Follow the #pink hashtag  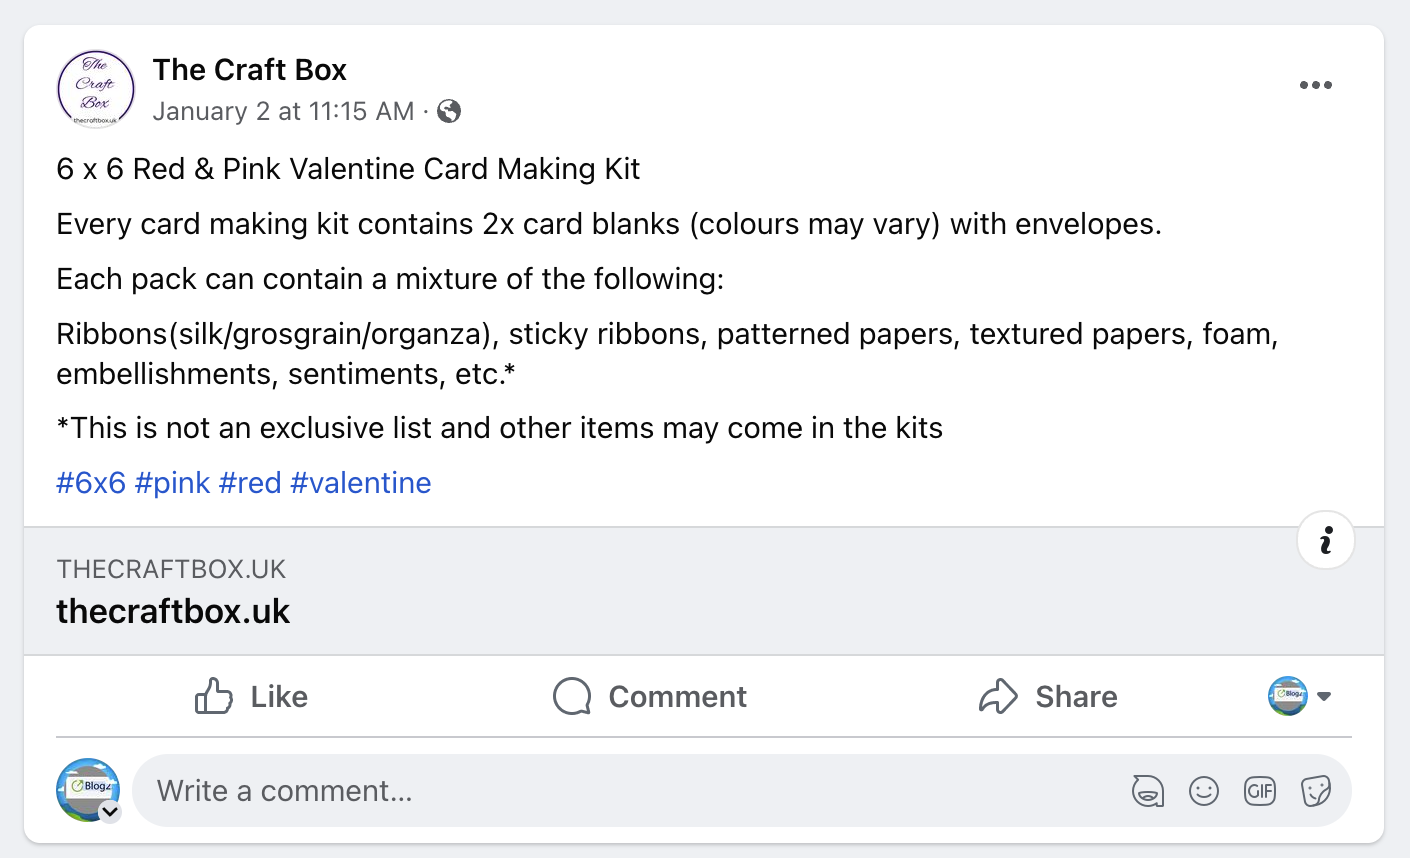pos(172,483)
